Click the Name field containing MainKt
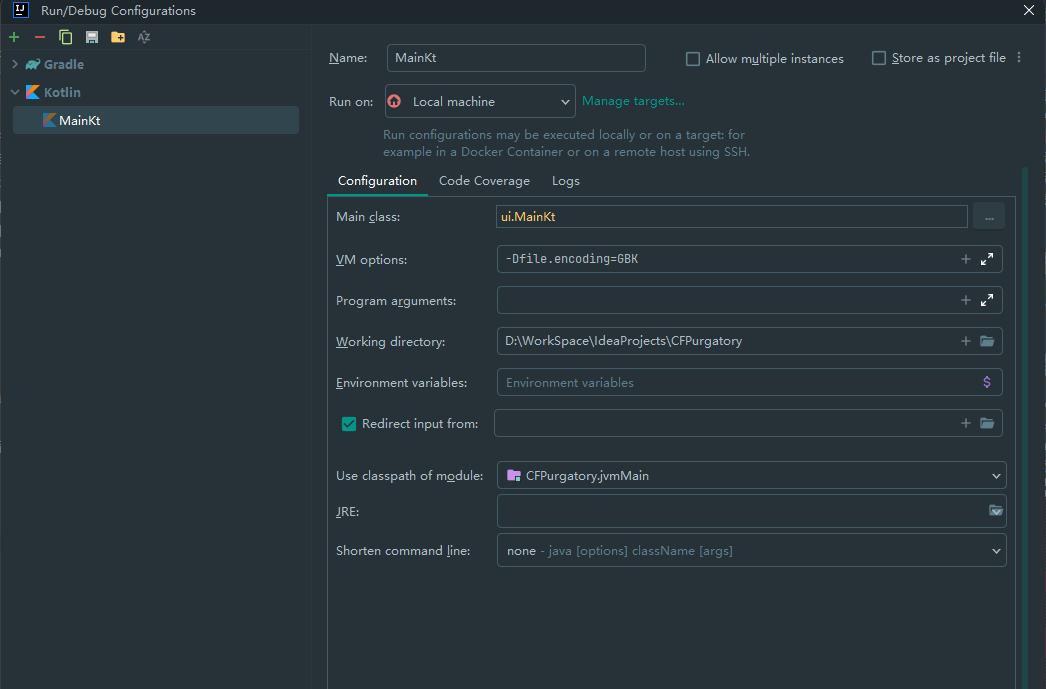The width and height of the screenshot is (1046, 689). pyautogui.click(x=516, y=58)
